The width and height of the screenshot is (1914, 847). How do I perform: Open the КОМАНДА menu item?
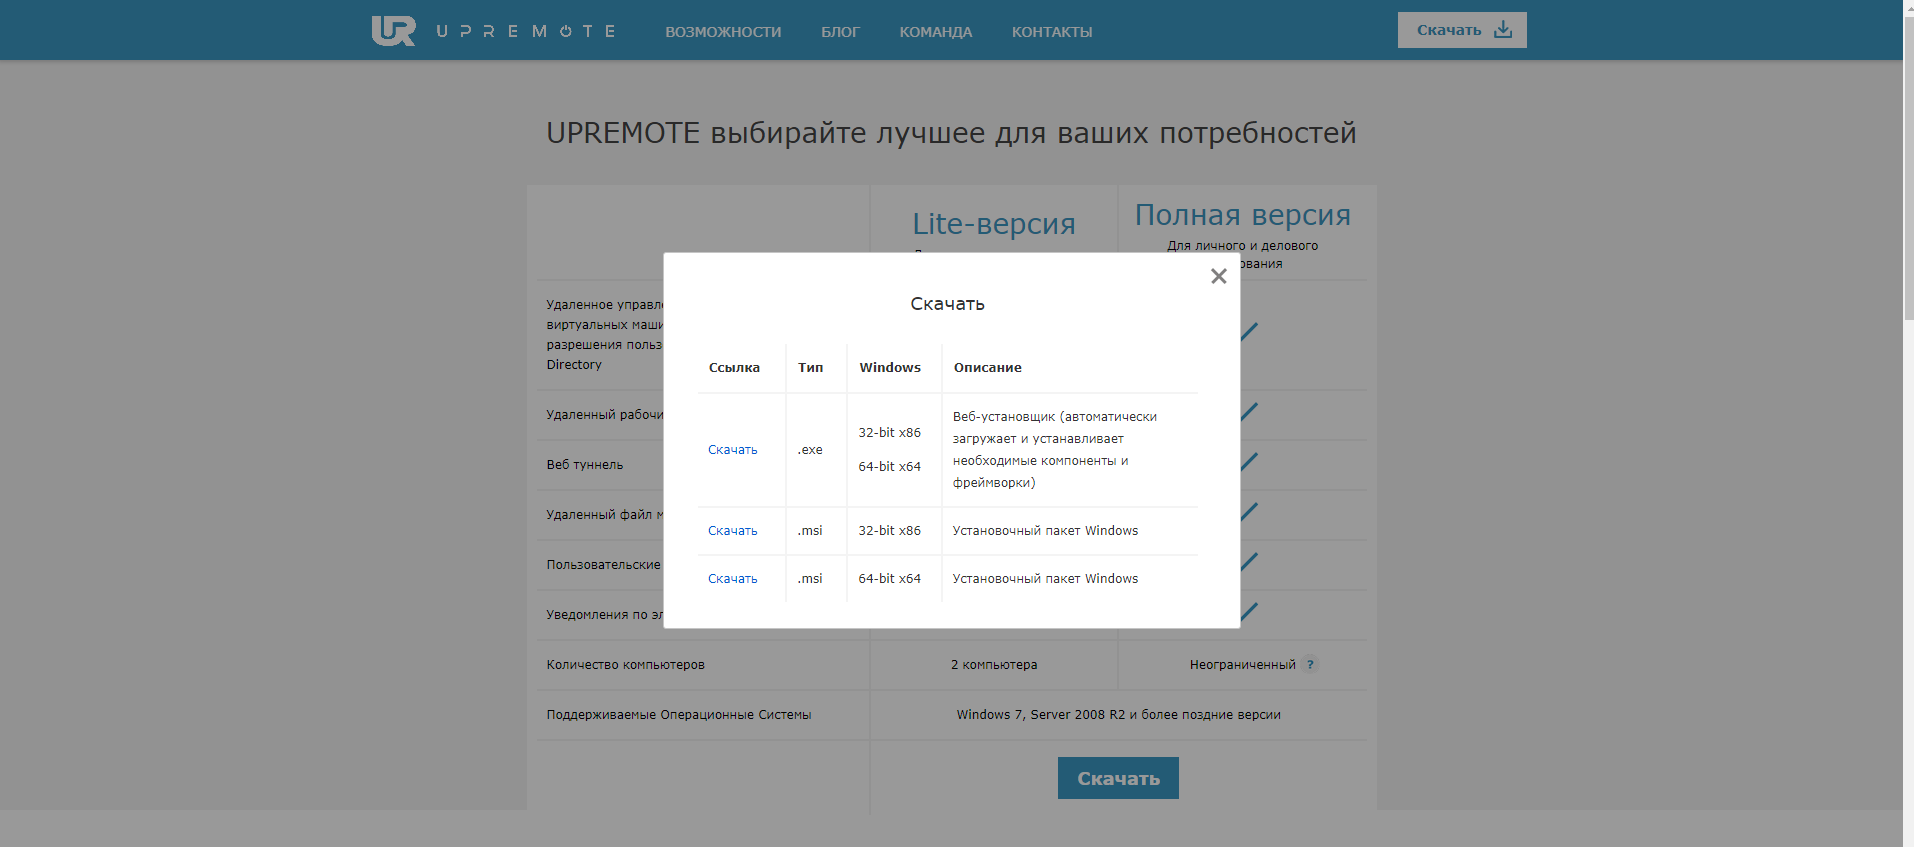pyautogui.click(x=935, y=32)
